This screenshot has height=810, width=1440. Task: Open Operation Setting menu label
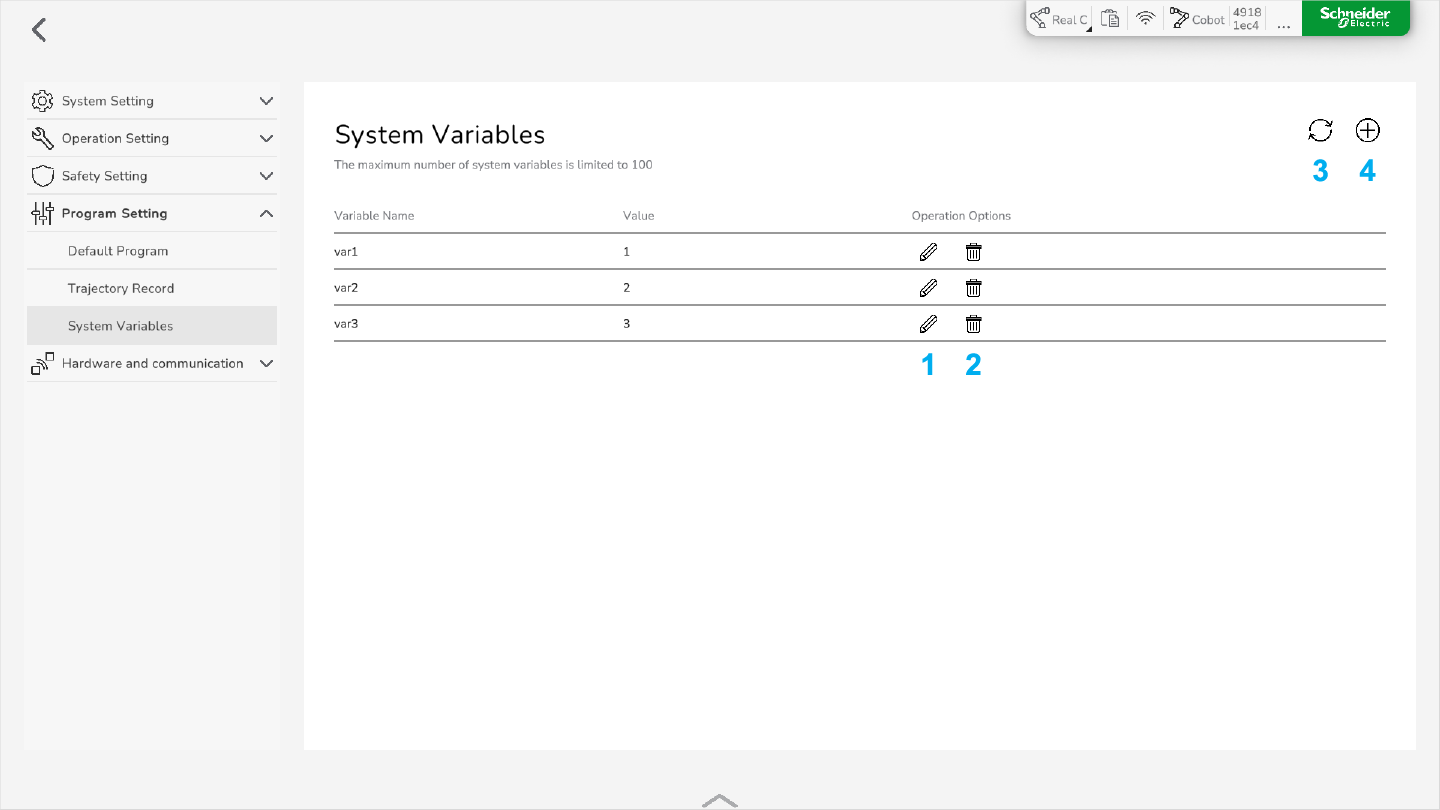(115, 138)
